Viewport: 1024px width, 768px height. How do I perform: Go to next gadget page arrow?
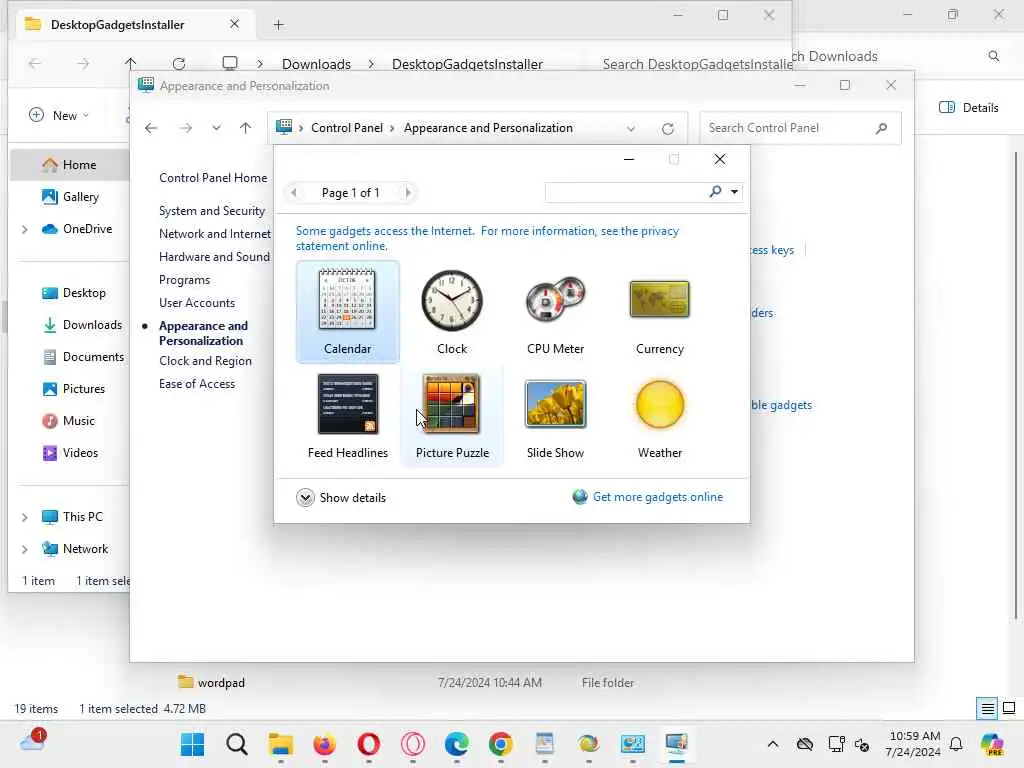click(x=408, y=193)
